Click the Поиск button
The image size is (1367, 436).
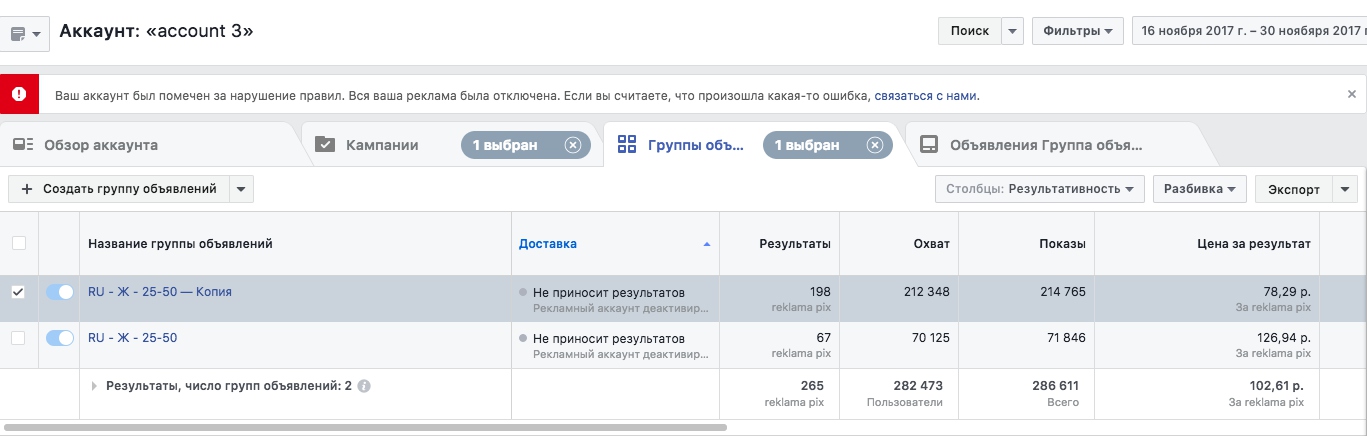pos(969,31)
